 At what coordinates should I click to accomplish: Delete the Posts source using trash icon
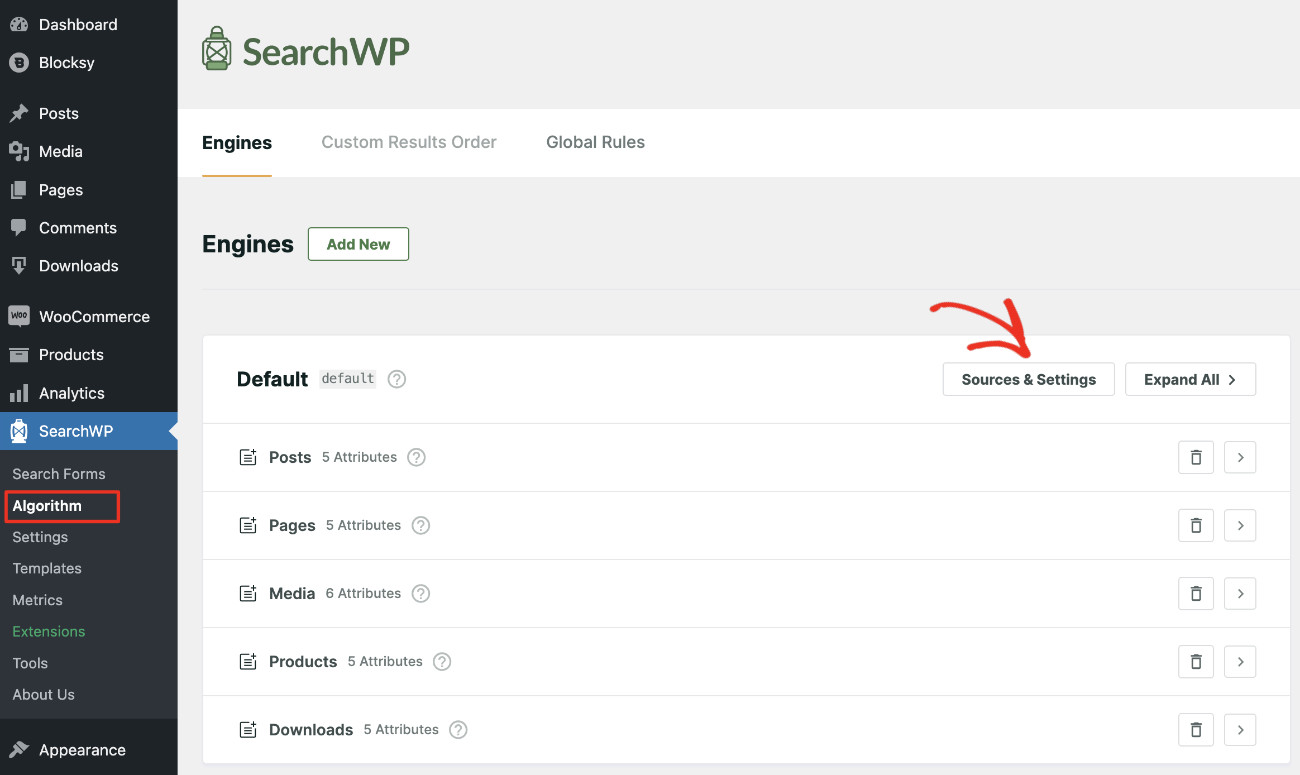point(1195,457)
